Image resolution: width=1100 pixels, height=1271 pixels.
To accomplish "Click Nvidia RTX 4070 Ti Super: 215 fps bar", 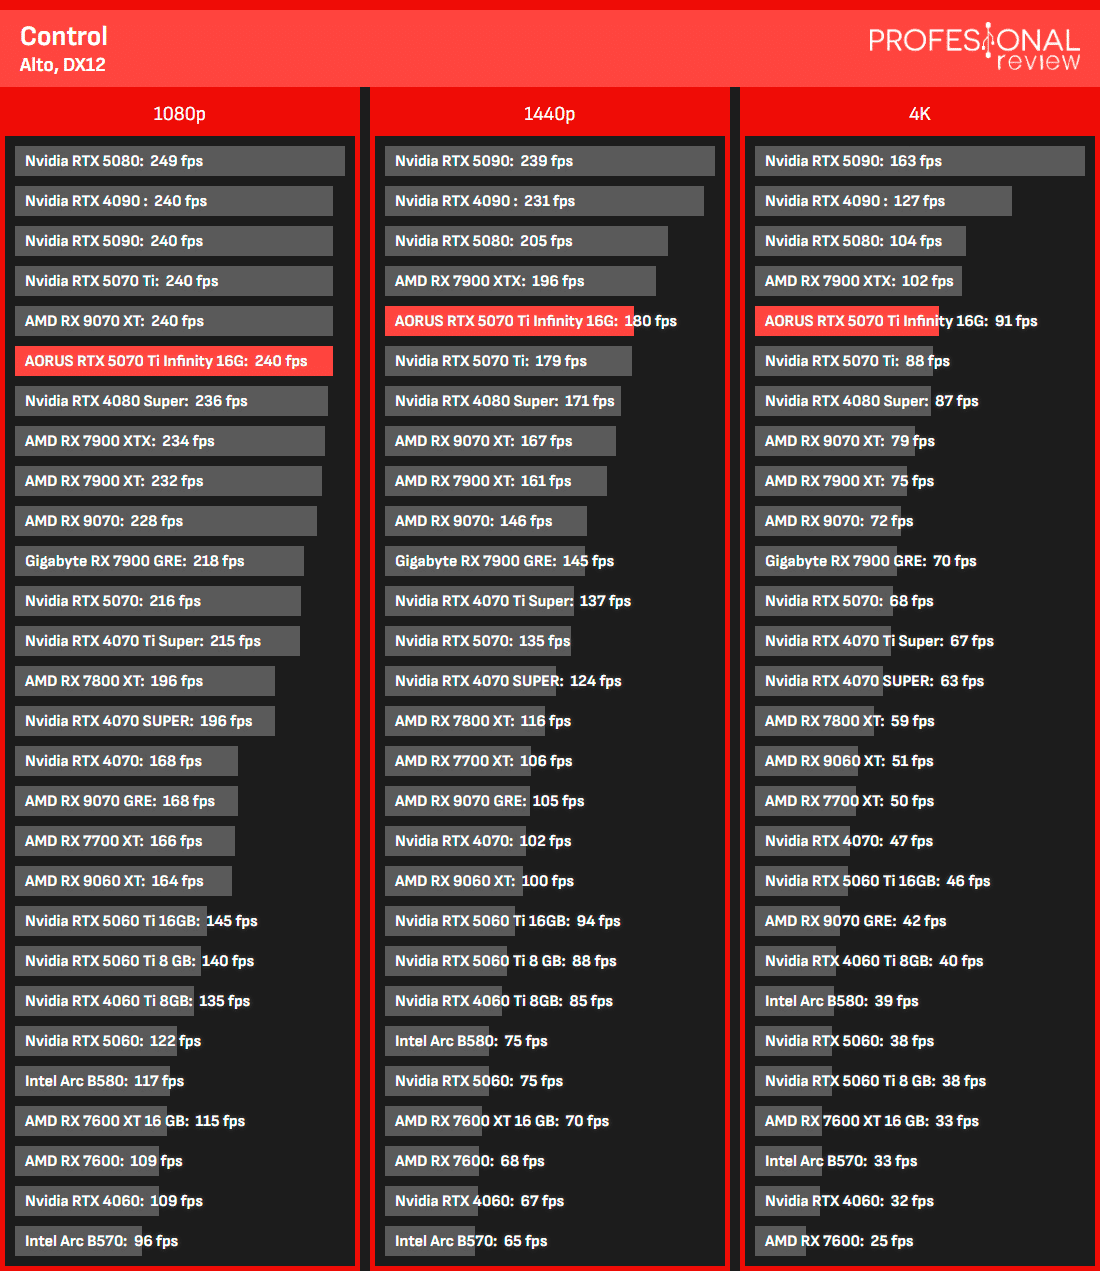I will 157,641.
